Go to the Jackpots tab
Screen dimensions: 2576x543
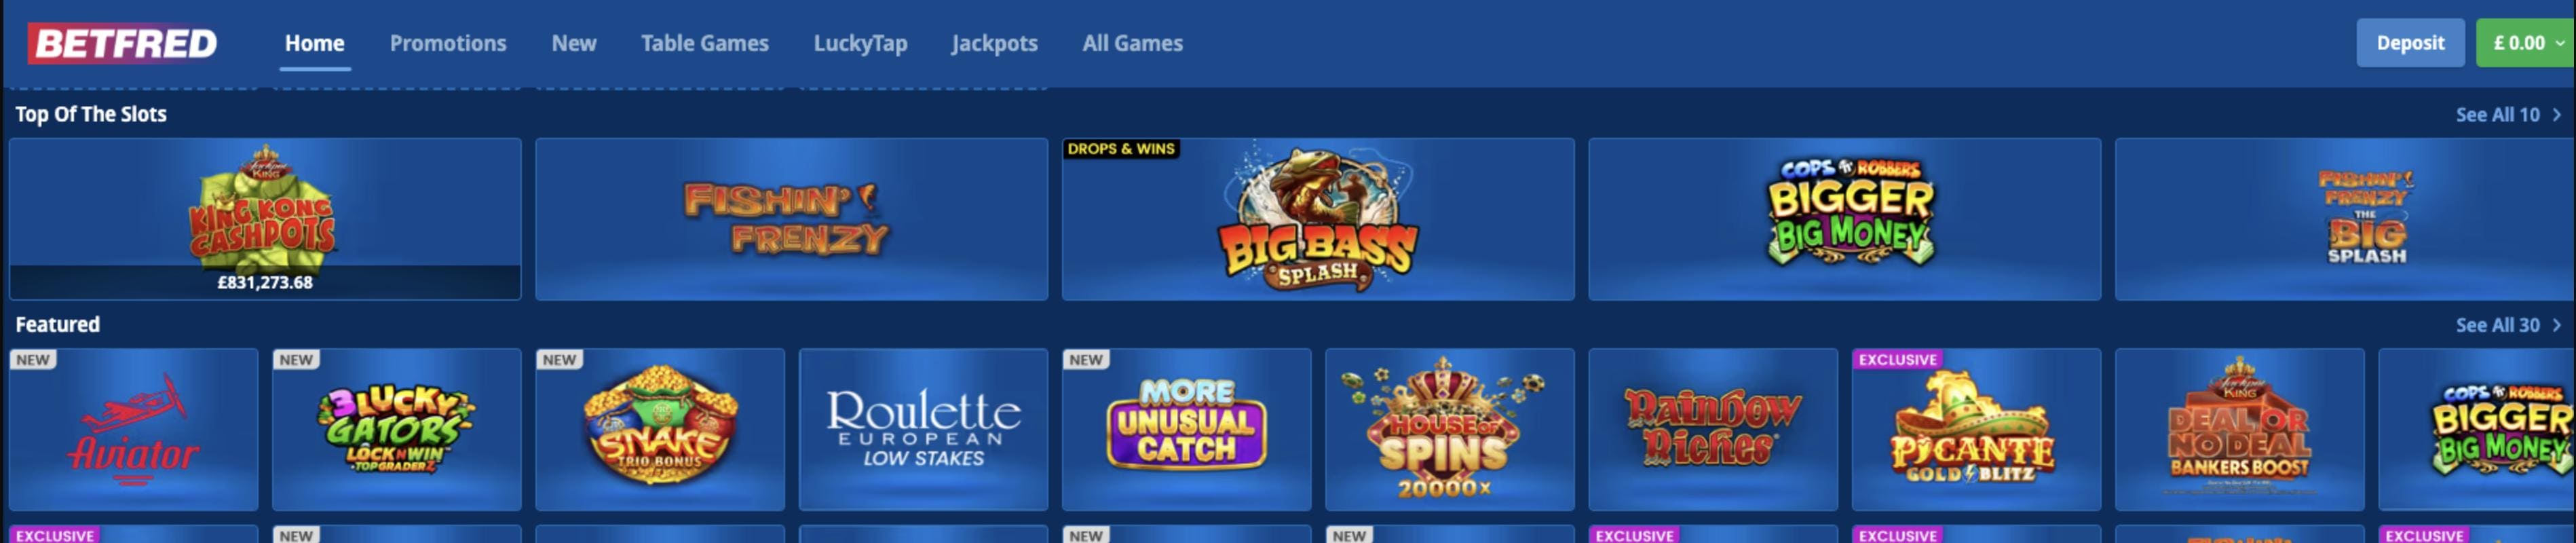coord(995,43)
